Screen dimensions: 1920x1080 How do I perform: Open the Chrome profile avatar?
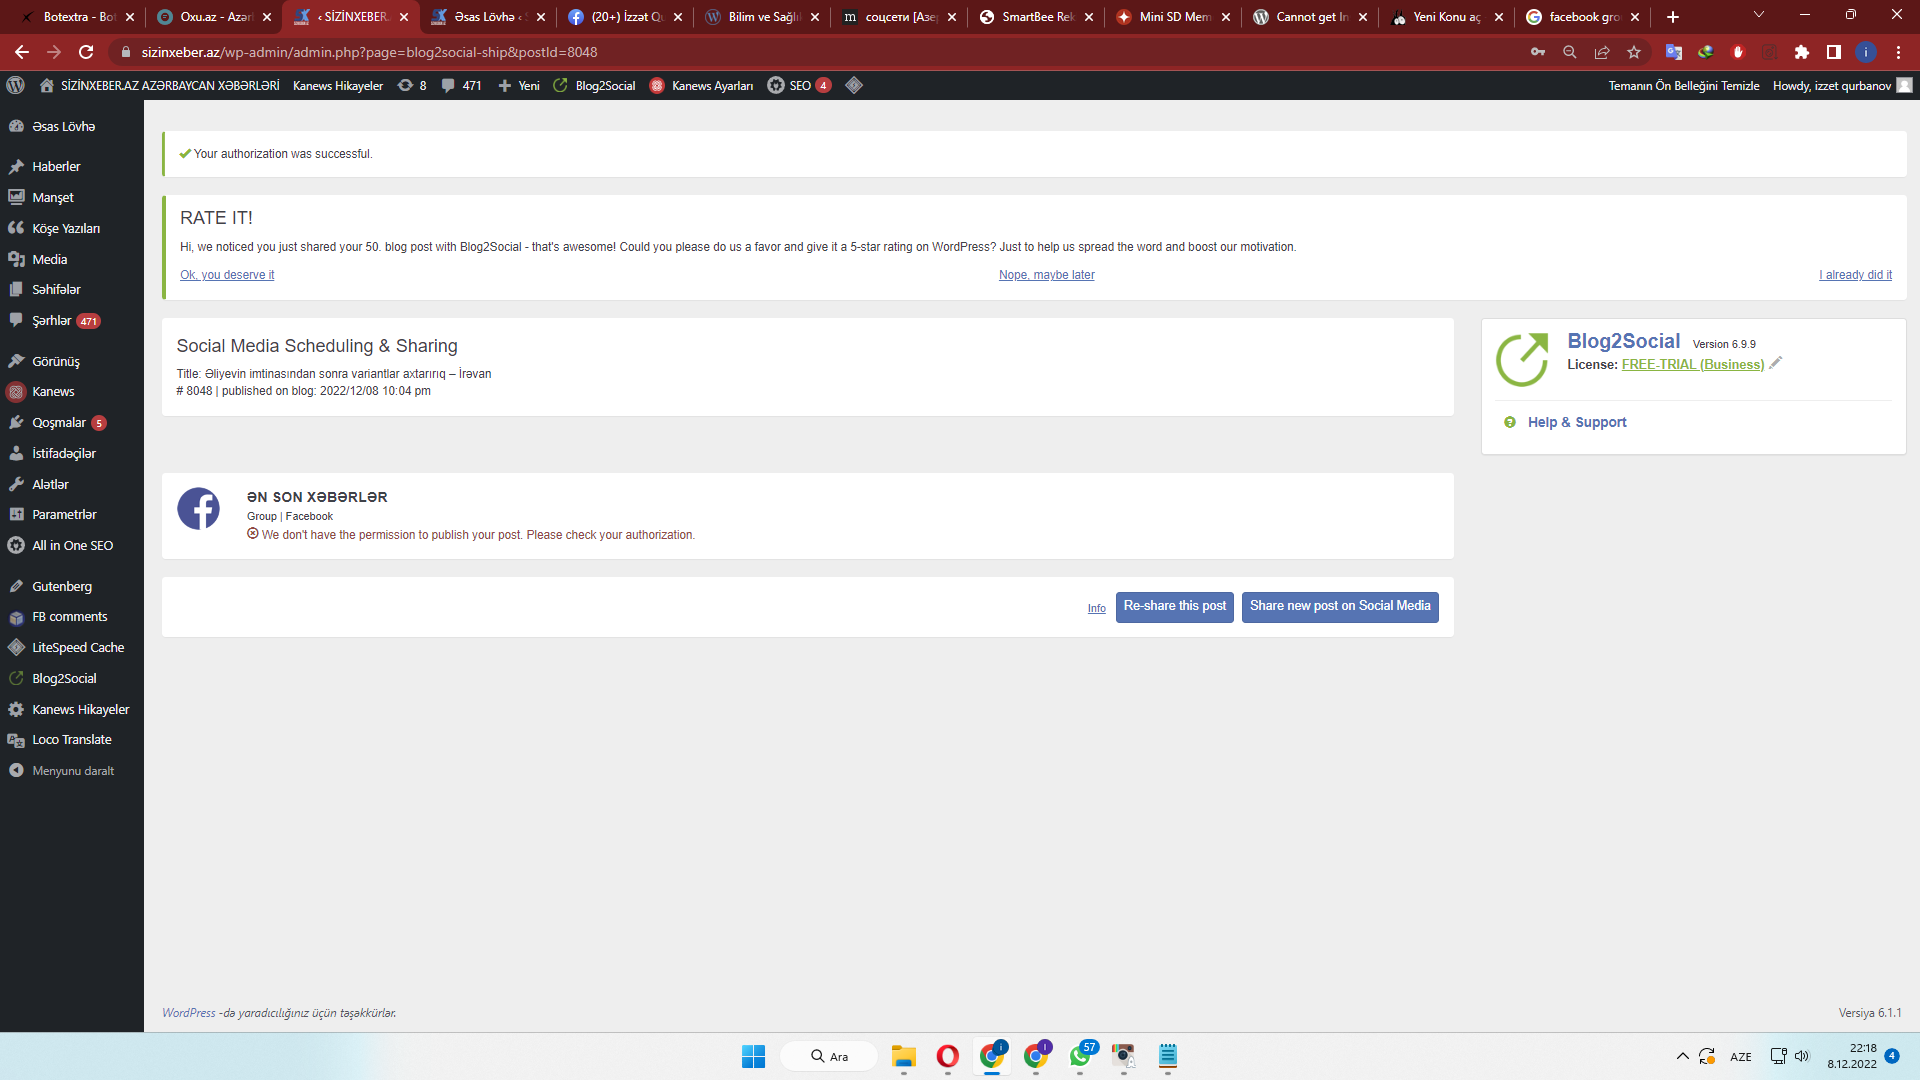[x=1866, y=52]
